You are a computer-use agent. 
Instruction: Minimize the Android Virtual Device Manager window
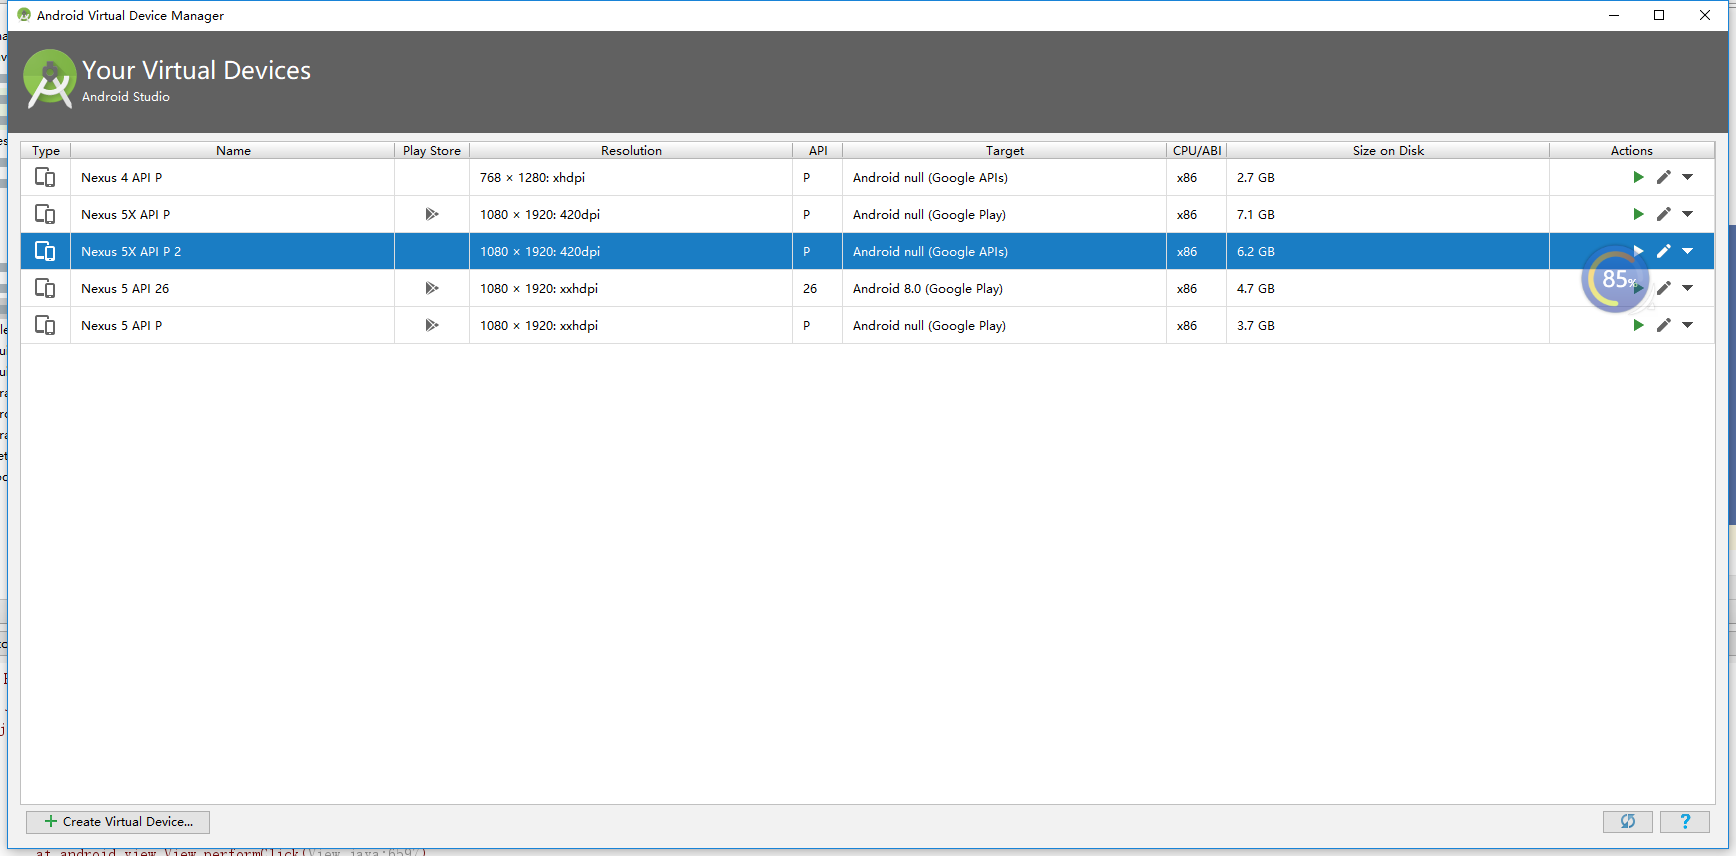click(1613, 15)
